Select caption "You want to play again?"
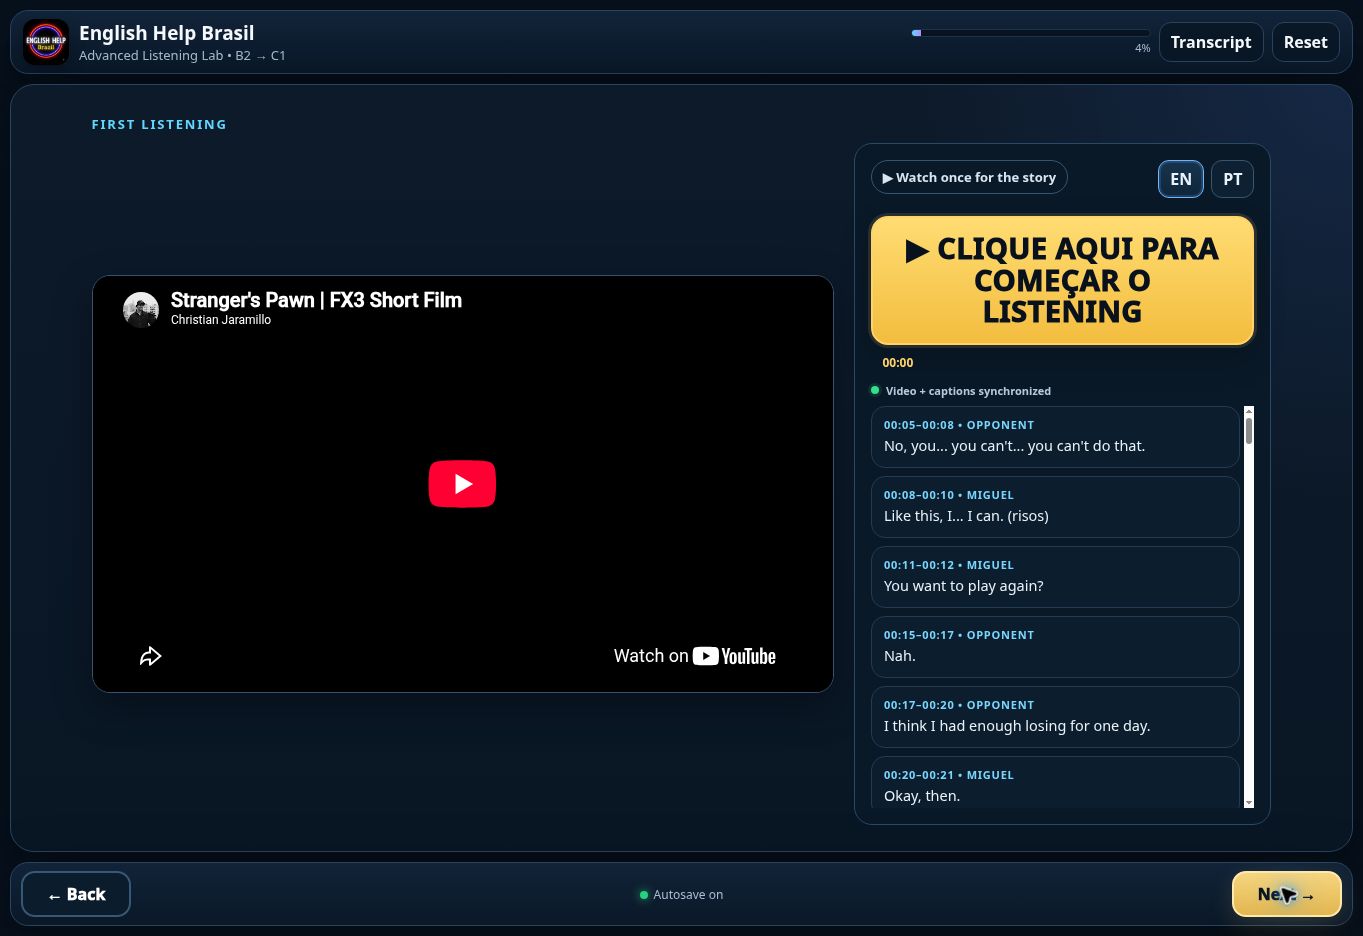The height and width of the screenshot is (936, 1363). tap(1055, 577)
